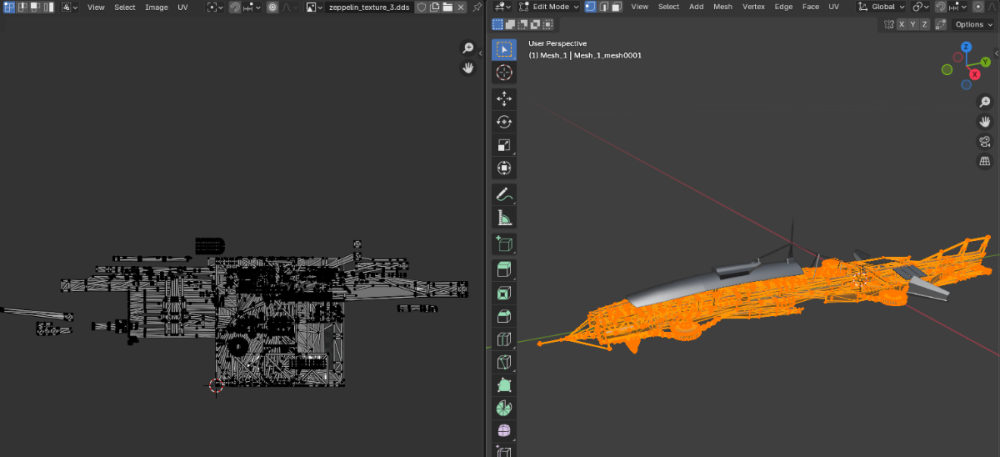Click the 3D viewport pan hand
The height and width of the screenshot is (457, 1000).
[x=985, y=122]
